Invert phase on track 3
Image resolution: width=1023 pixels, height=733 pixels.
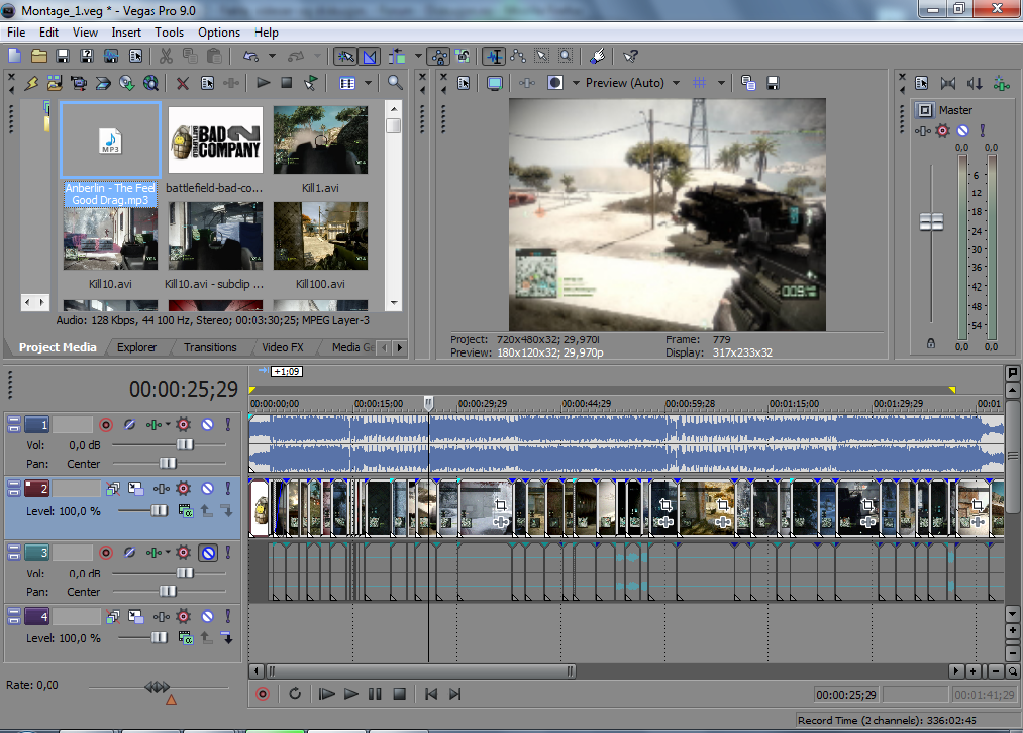tap(129, 553)
